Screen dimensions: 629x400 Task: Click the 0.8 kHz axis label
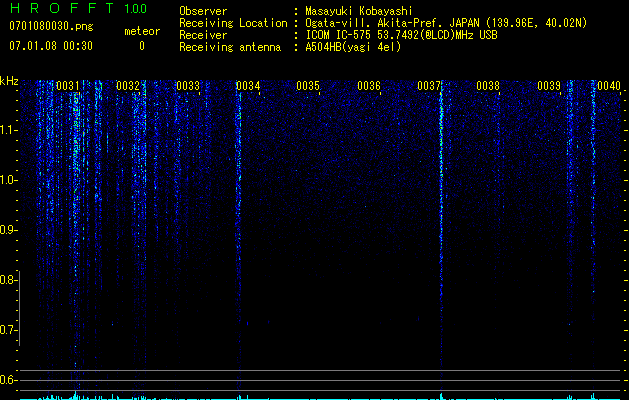[x=8, y=280]
